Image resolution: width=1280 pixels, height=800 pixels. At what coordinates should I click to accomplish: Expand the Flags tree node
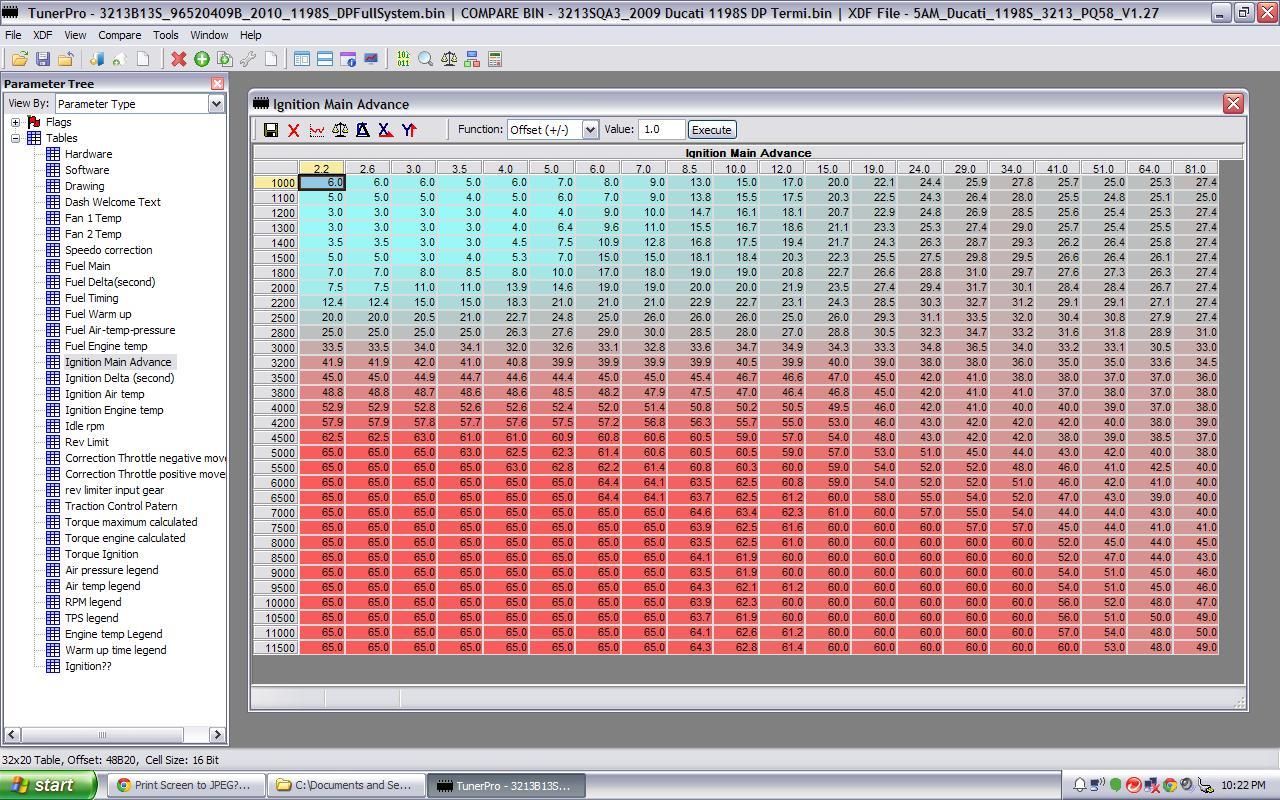pyautogui.click(x=16, y=122)
